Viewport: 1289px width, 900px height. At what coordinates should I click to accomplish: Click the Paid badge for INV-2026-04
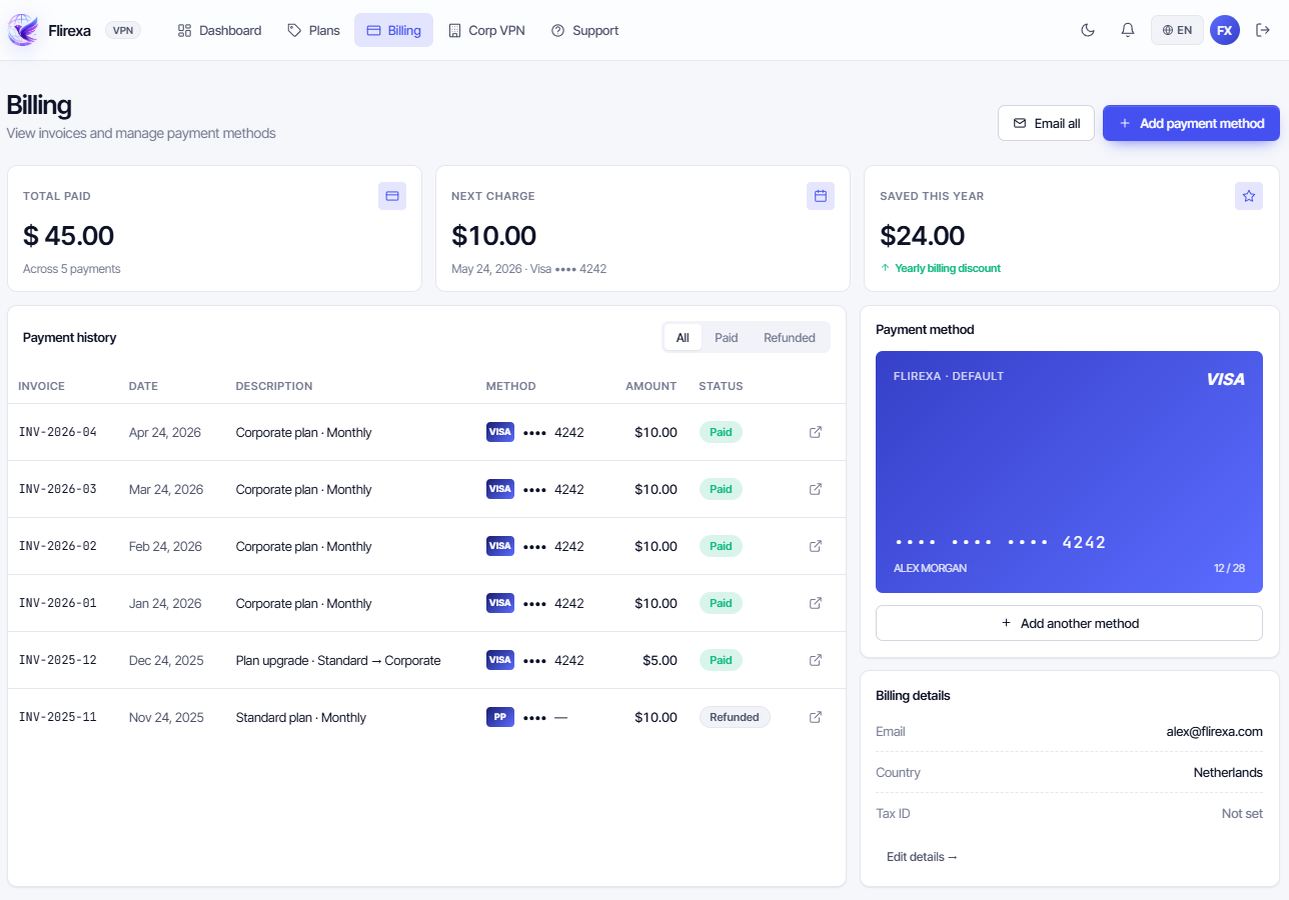(721, 432)
